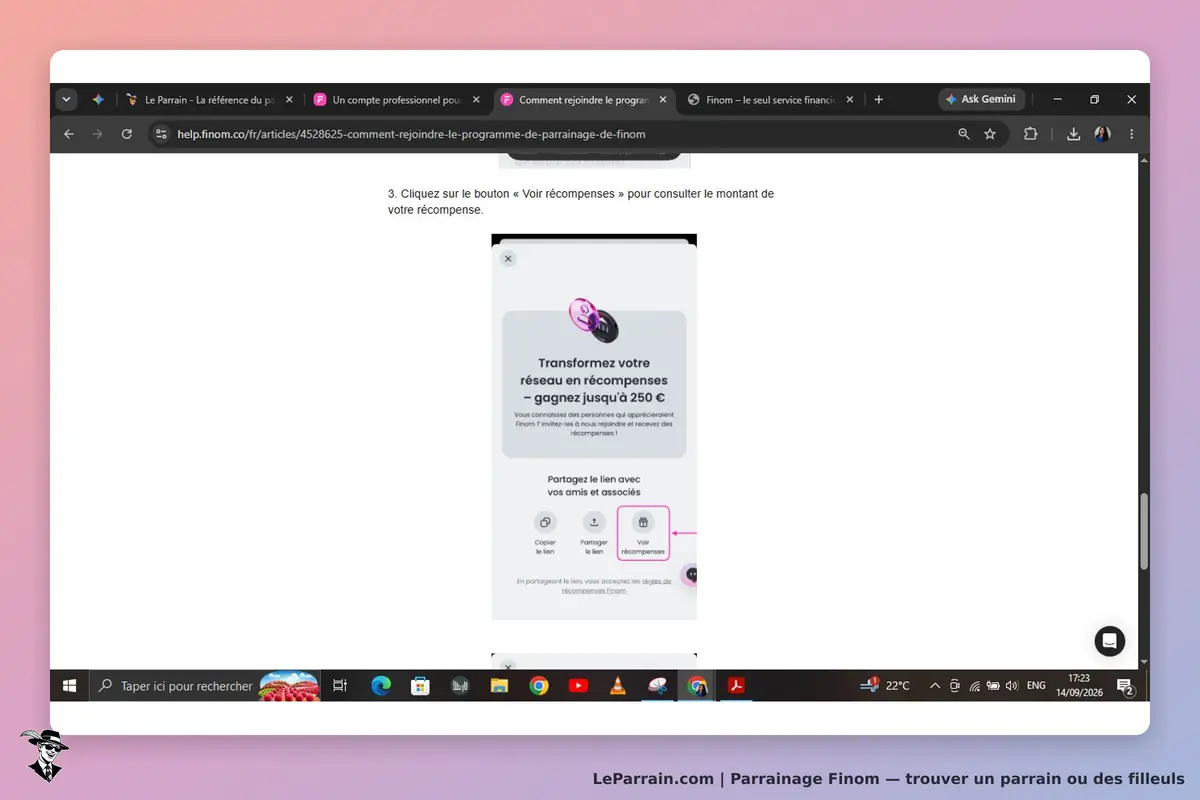Open YouTube from the taskbar
The height and width of the screenshot is (800, 1200).
click(578, 686)
